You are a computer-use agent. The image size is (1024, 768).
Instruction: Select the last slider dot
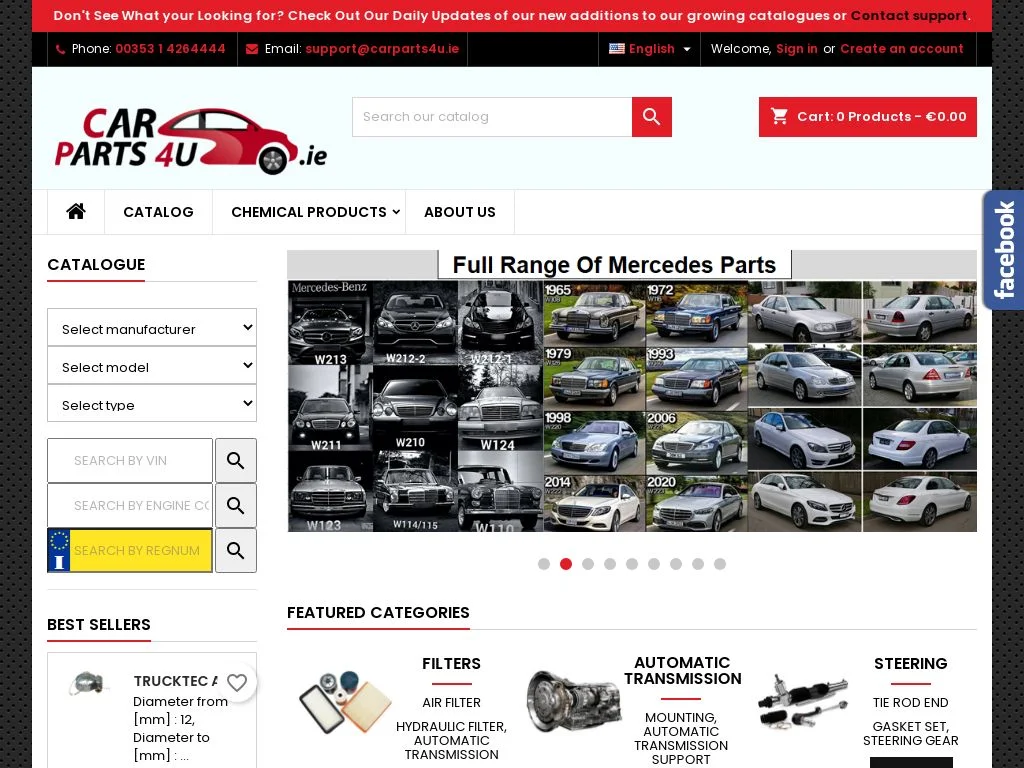[x=720, y=564]
